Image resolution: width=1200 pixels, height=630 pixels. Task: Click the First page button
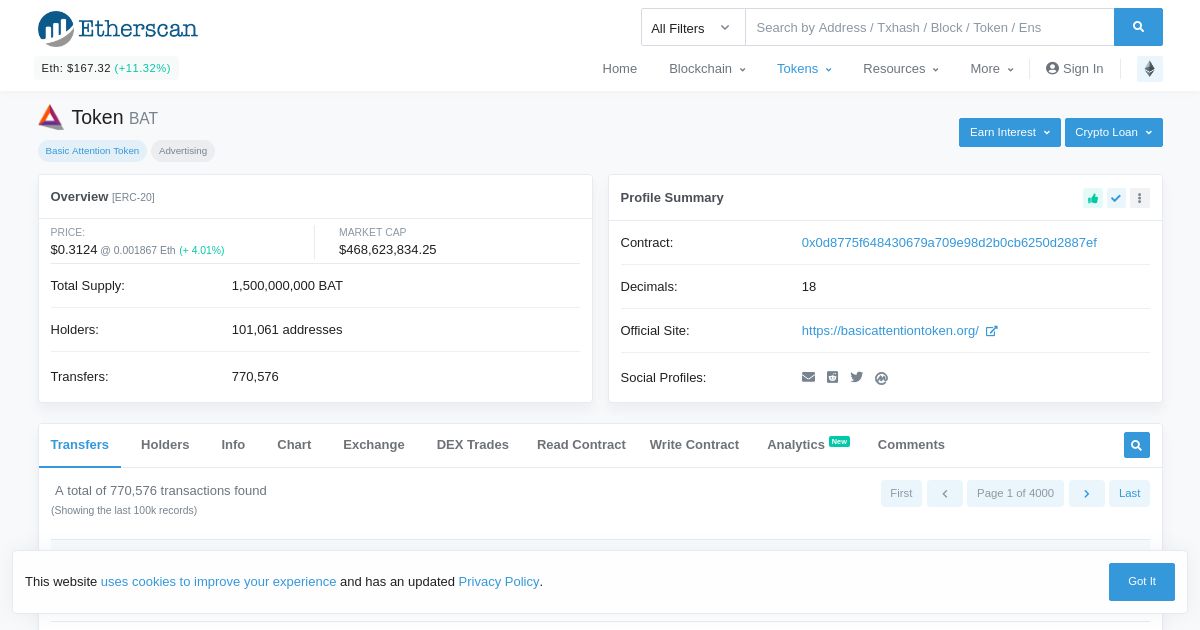click(901, 493)
